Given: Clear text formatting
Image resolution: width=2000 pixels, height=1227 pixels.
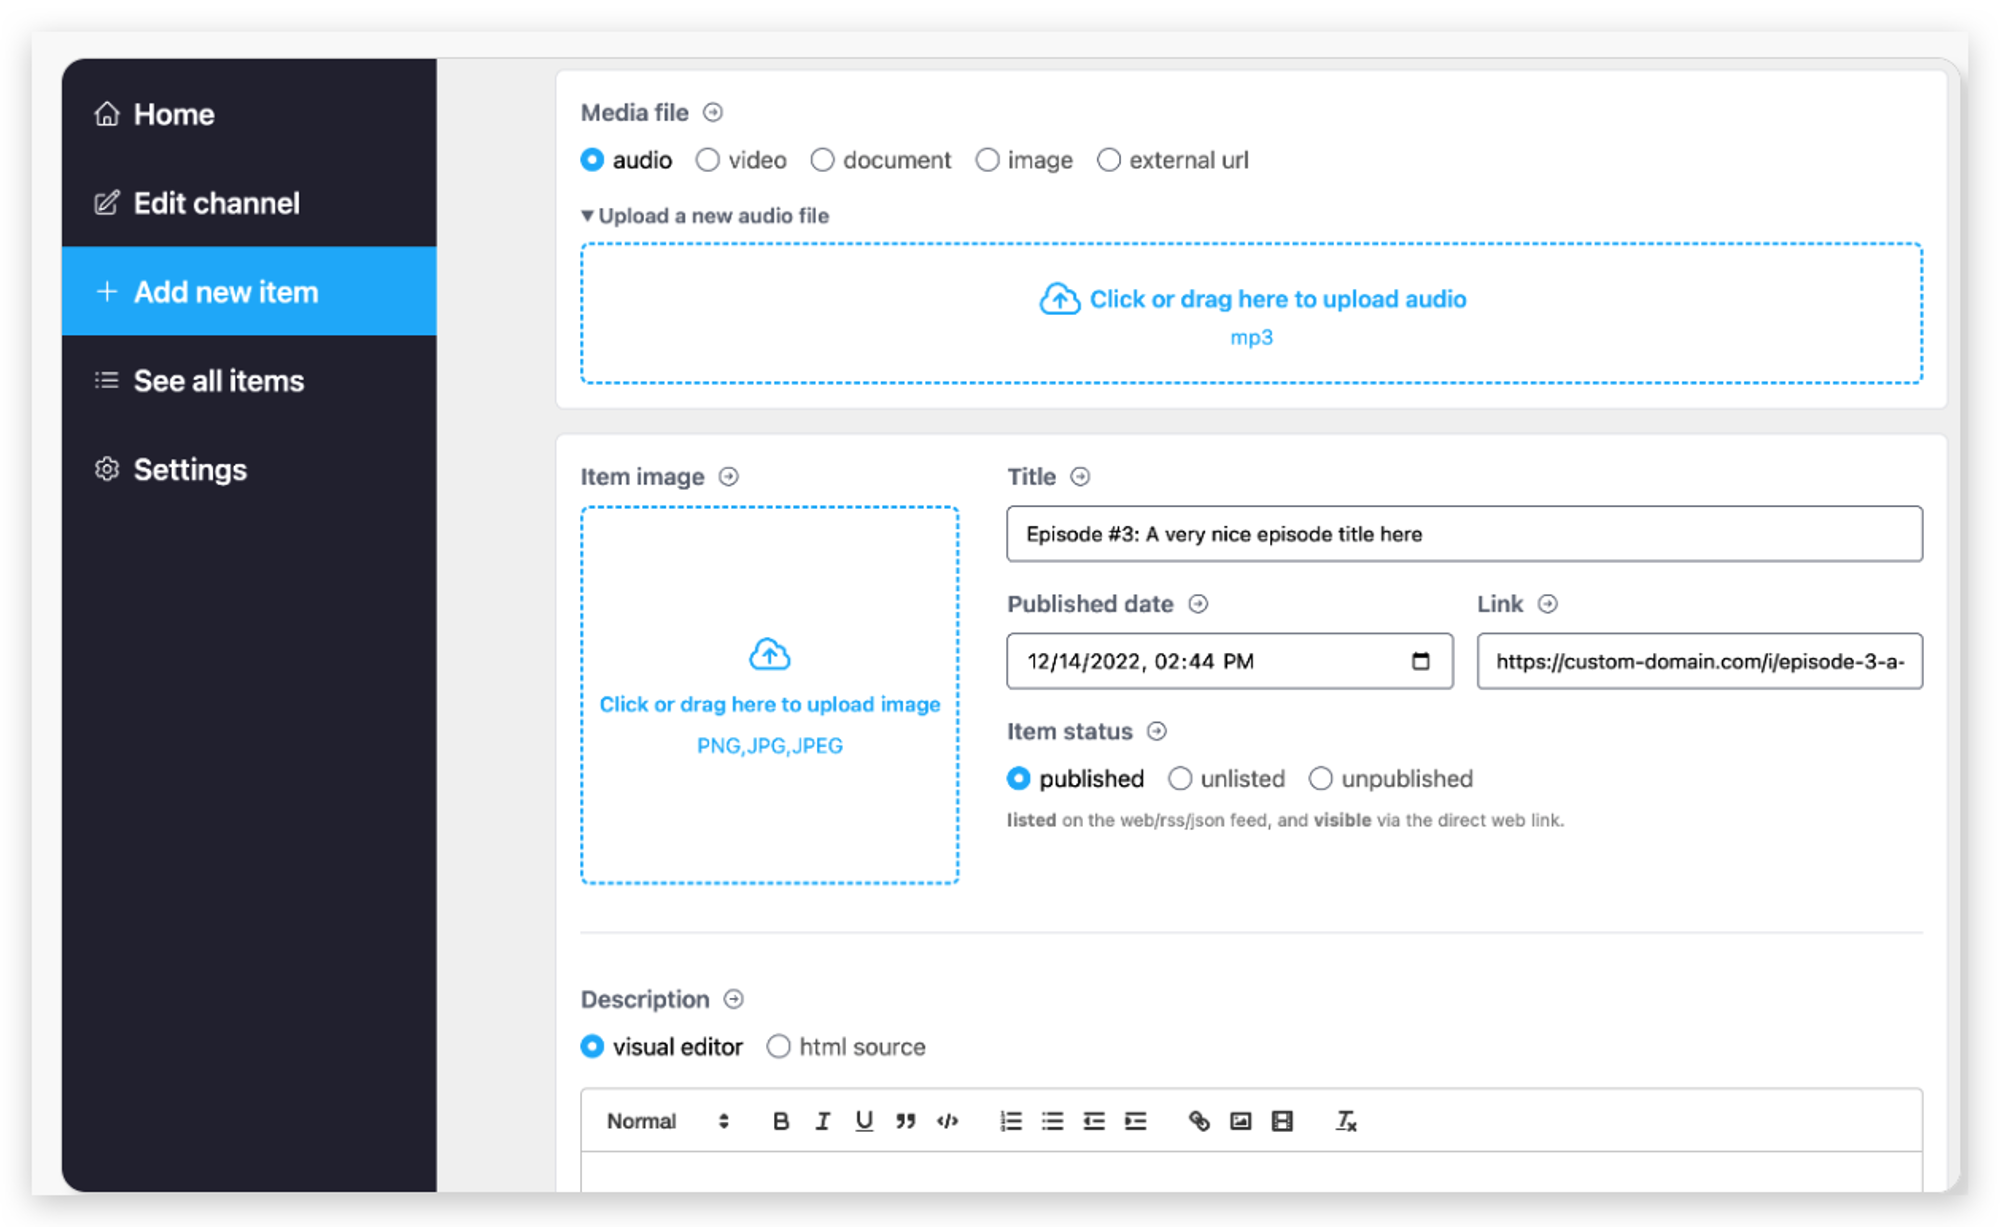Looking at the screenshot, I should point(1346,1121).
